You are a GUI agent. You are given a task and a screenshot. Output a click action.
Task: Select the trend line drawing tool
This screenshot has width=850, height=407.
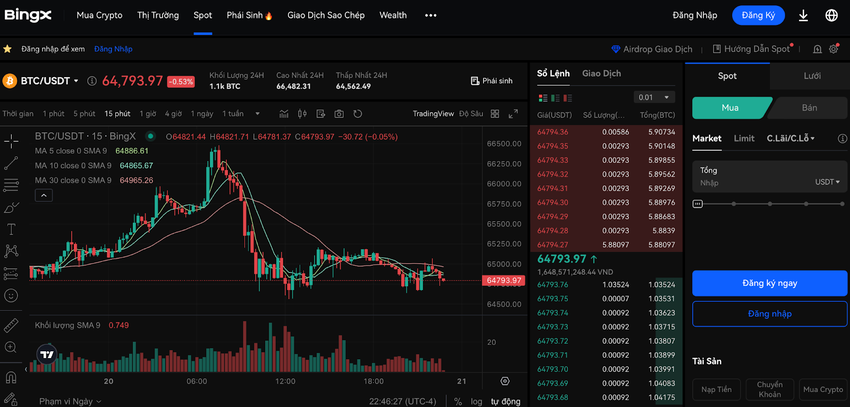tap(11, 163)
